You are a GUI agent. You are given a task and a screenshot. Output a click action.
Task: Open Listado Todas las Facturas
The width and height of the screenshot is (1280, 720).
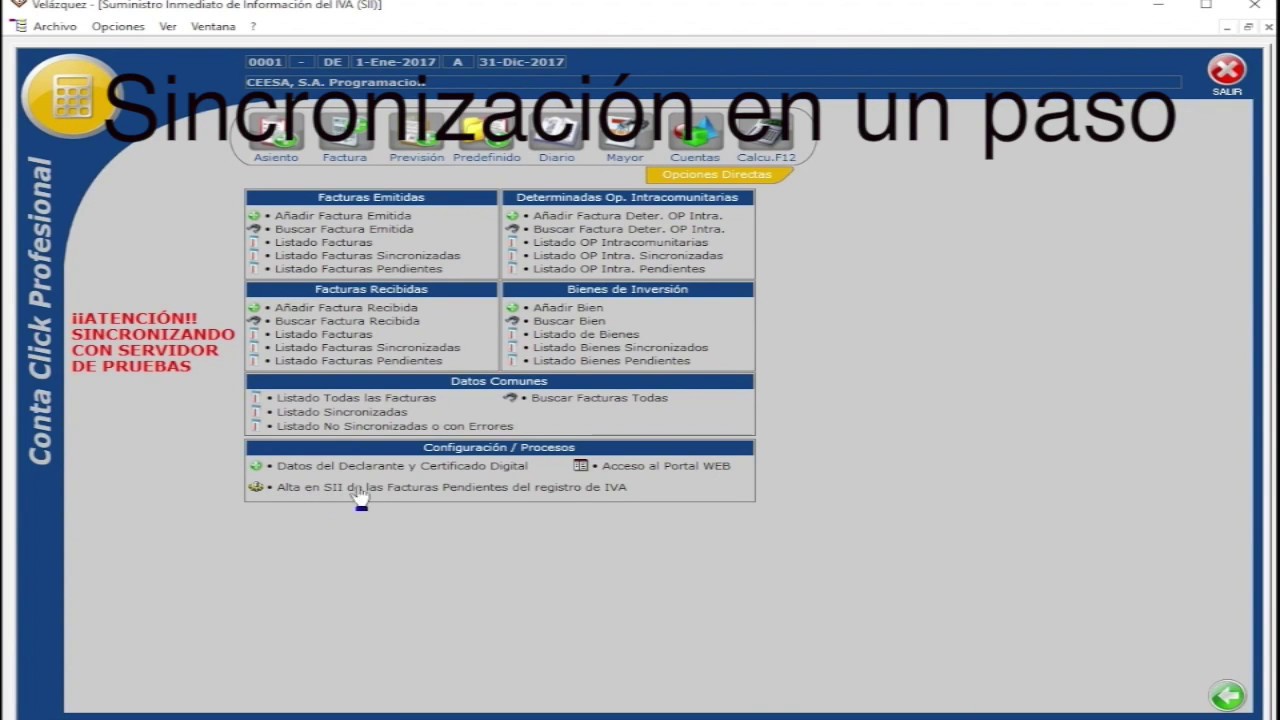(356, 398)
